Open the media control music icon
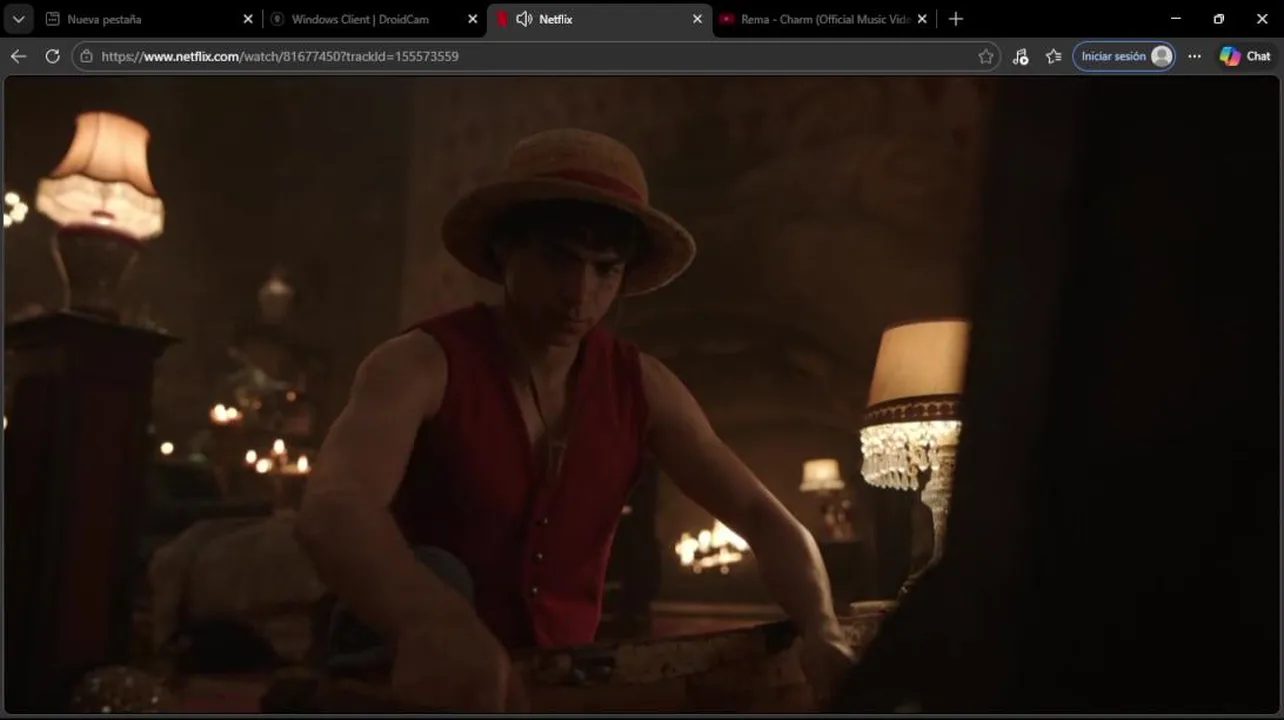 point(1020,56)
